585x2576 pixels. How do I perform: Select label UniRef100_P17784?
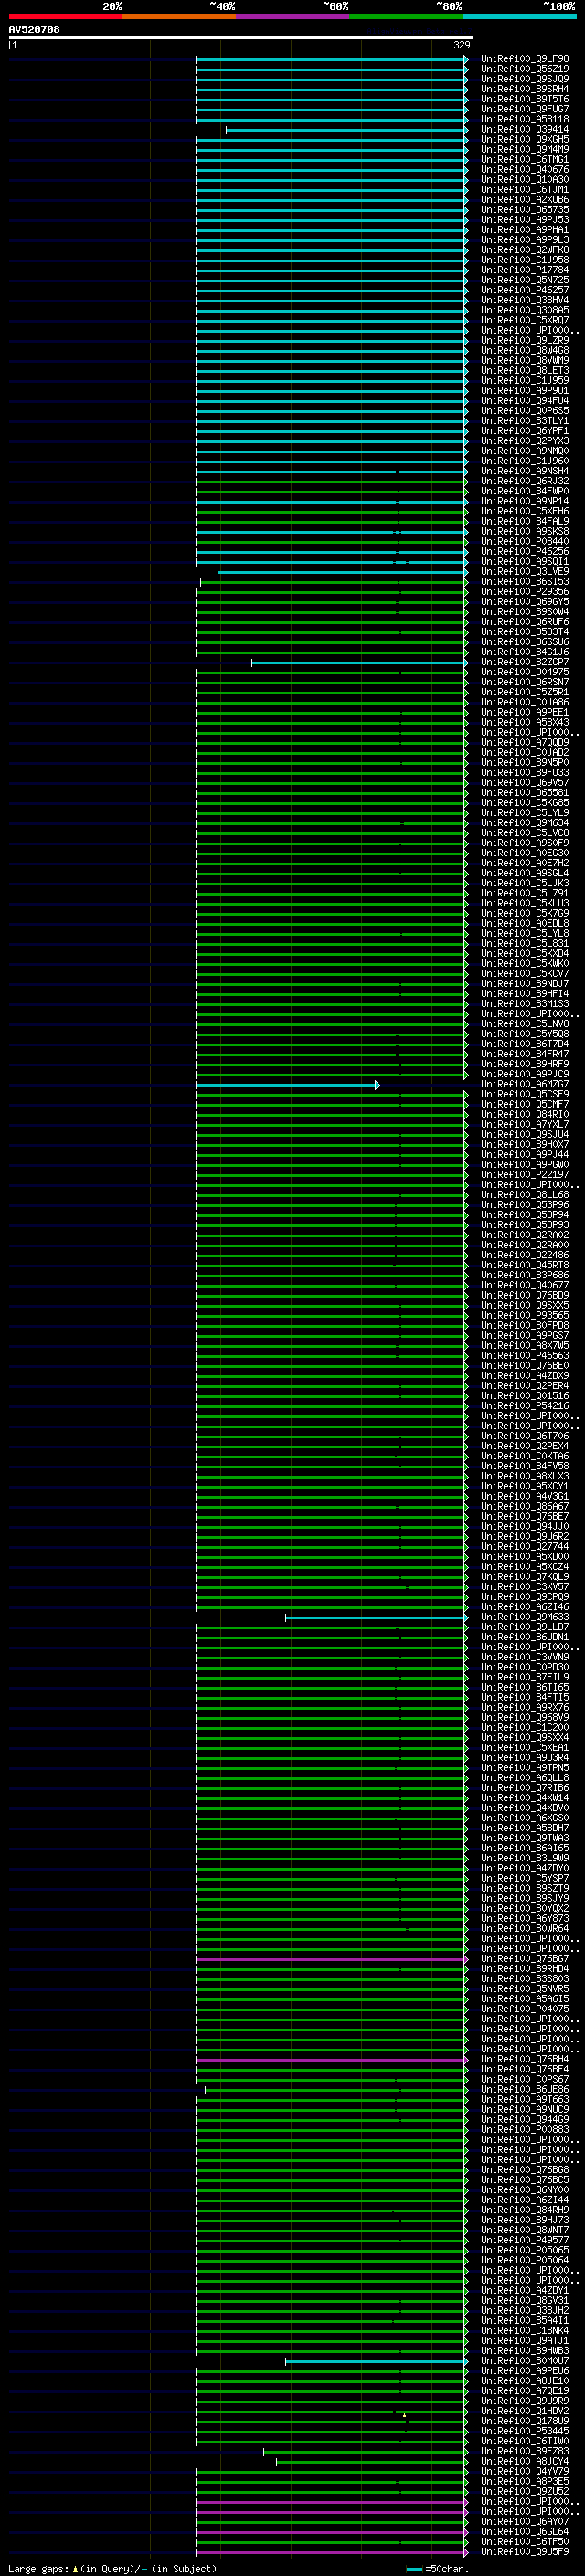[525, 270]
